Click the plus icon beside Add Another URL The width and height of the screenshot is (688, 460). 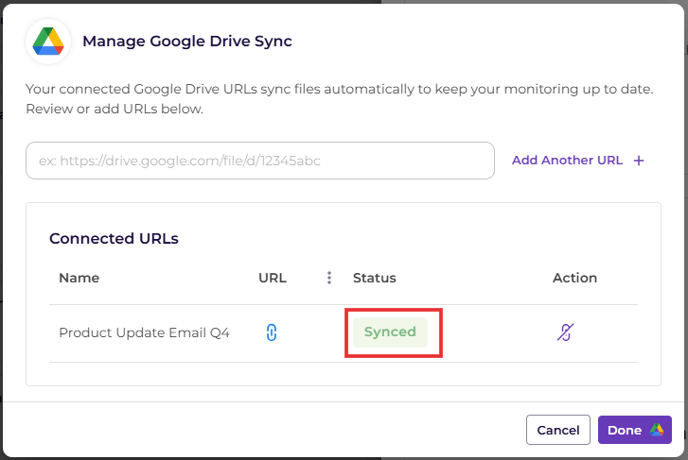[639, 161]
